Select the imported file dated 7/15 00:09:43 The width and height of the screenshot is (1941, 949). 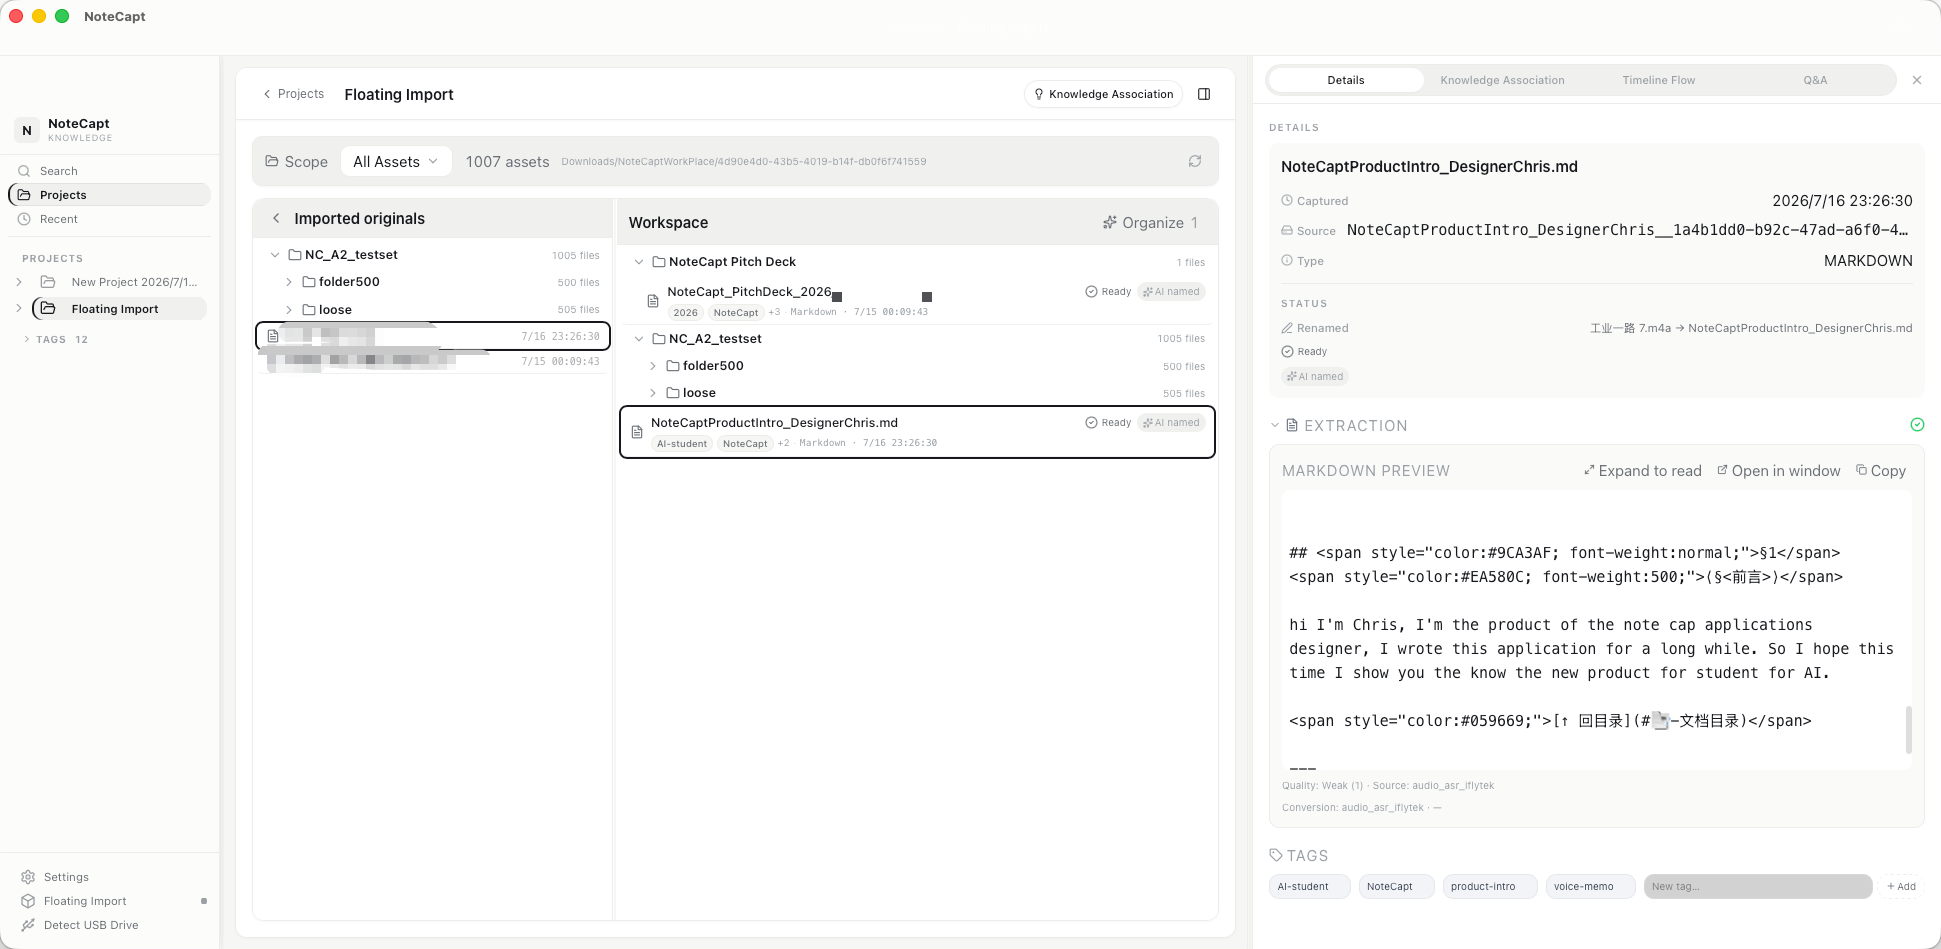[x=433, y=361]
